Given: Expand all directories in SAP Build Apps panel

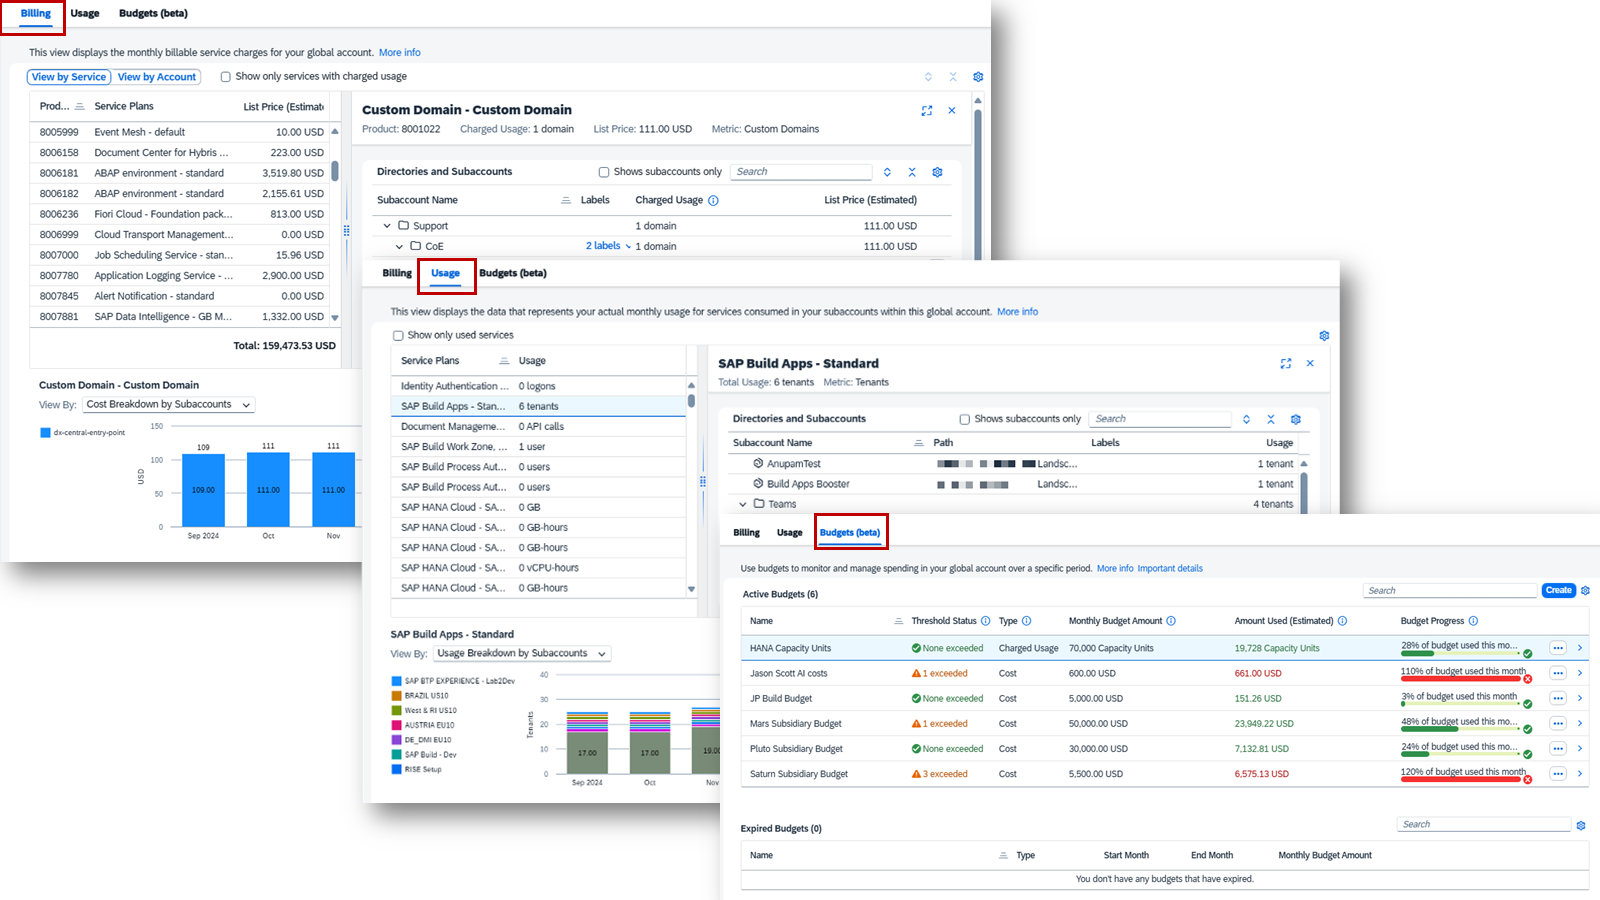Looking at the screenshot, I should pyautogui.click(x=1246, y=419).
